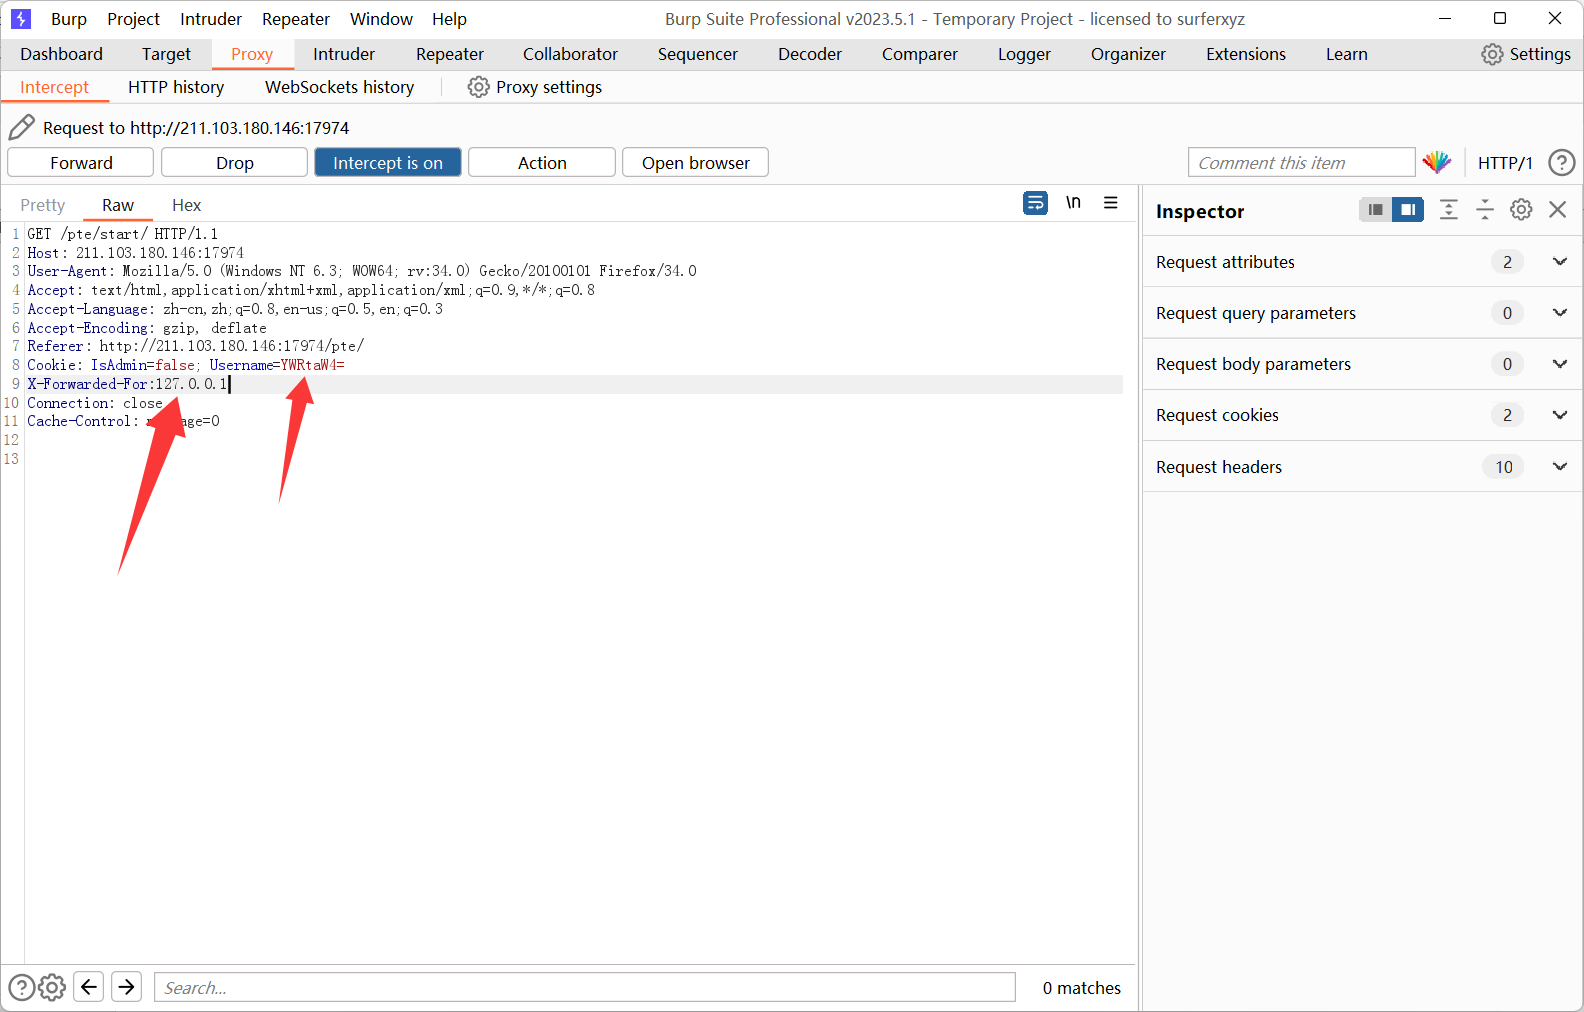This screenshot has width=1584, height=1012.
Task: Open the Inspector gear settings icon
Action: click(x=1521, y=209)
